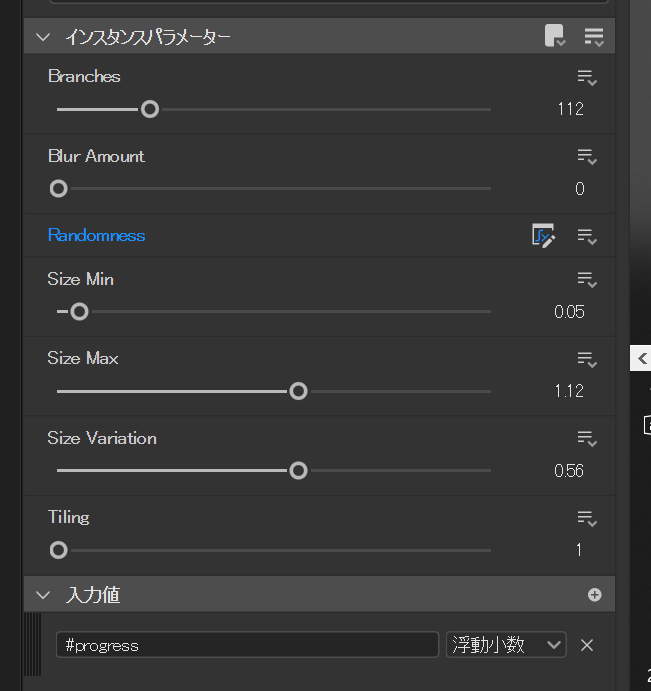Image resolution: width=651 pixels, height=691 pixels.
Task: Open the Size Max parameter options menu
Action: (x=587, y=359)
